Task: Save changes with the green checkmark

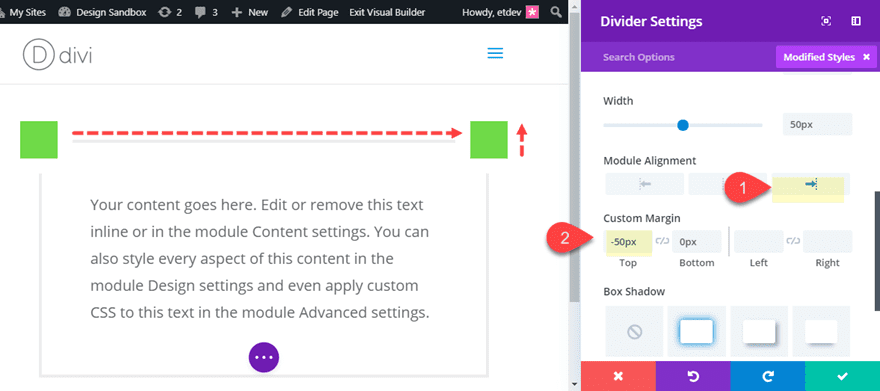Action: pos(842,376)
